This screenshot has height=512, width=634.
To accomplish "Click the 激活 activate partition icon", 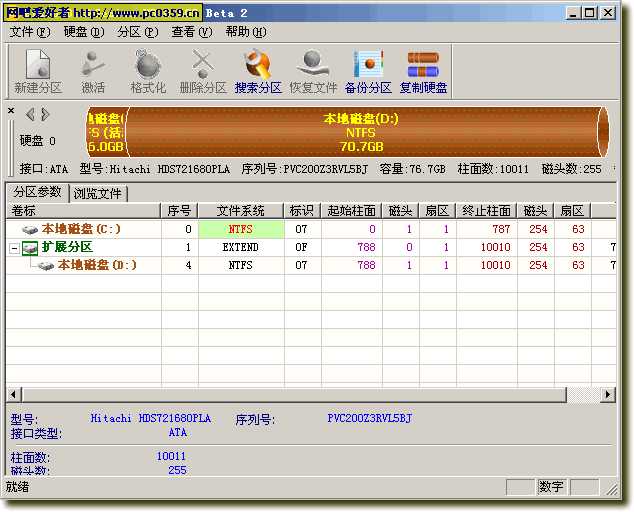I will point(93,63).
